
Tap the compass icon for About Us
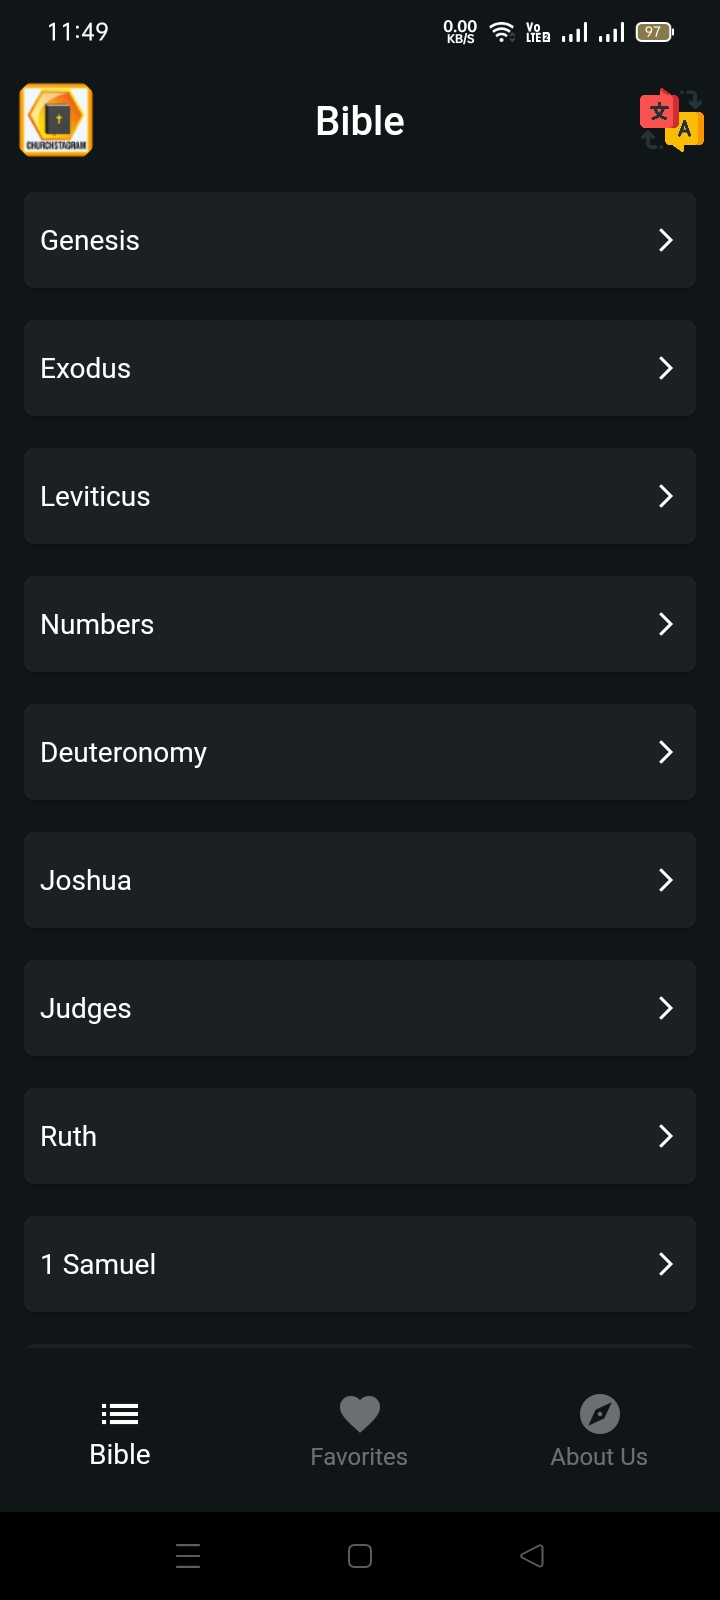599,1413
